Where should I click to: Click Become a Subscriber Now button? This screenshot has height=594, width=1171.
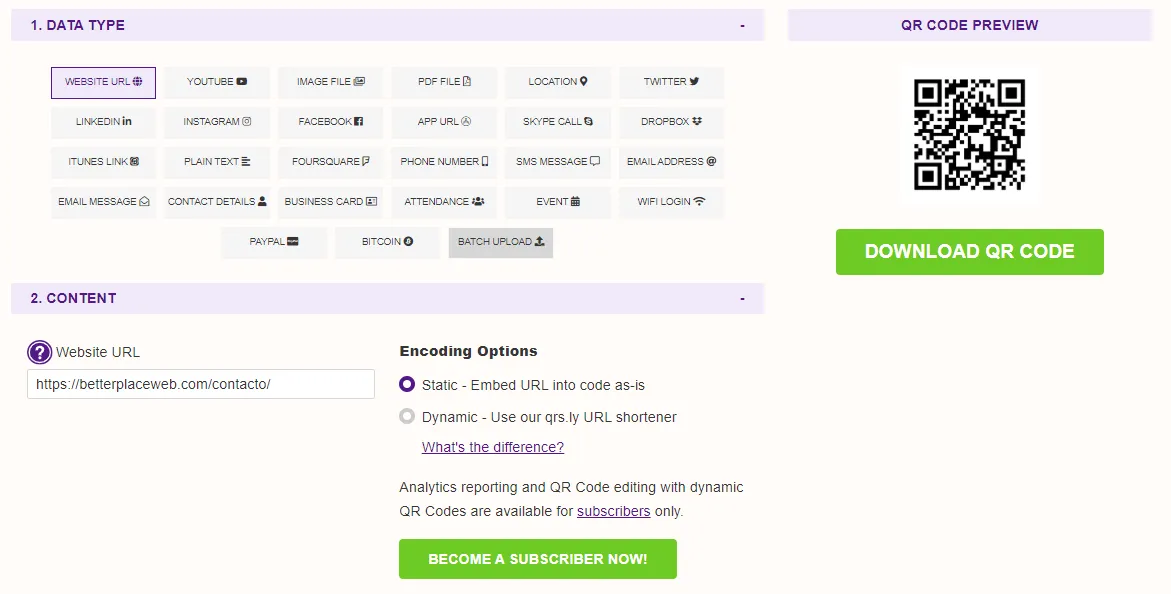tap(538, 559)
